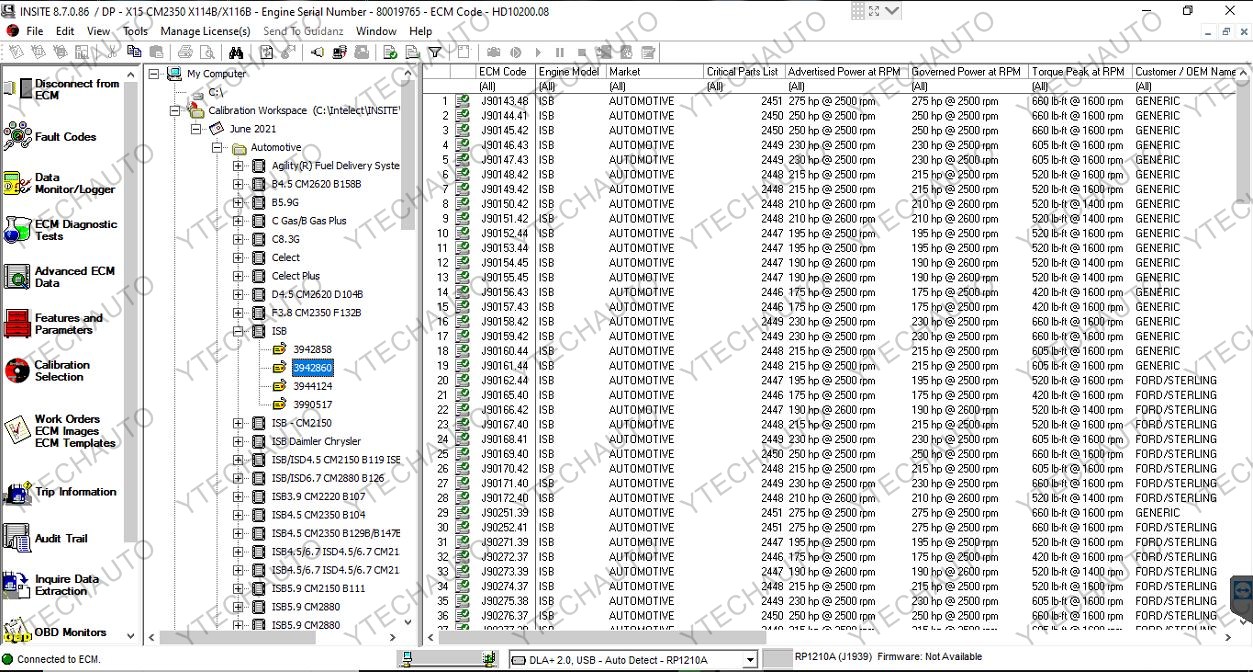Expand the ISB - CM2150 node
This screenshot has width=1253, height=672.
(238, 423)
